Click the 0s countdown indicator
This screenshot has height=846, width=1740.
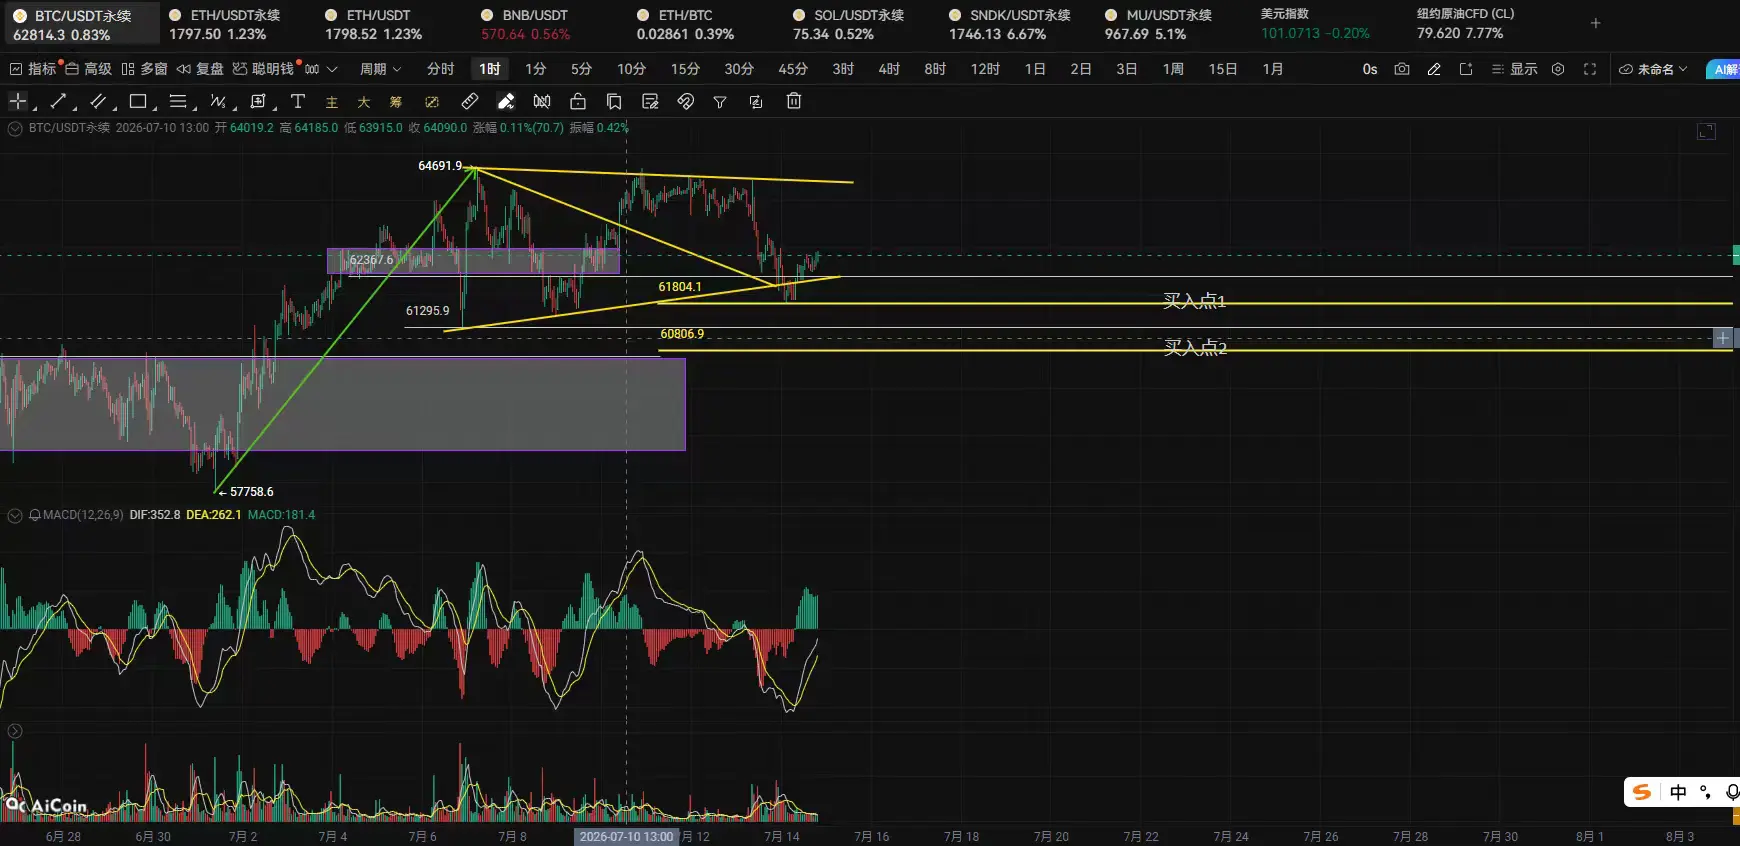1370,69
